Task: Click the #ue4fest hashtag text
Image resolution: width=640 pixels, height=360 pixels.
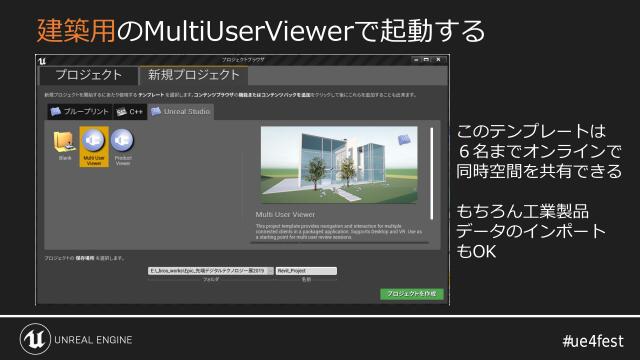Action: tap(593, 341)
